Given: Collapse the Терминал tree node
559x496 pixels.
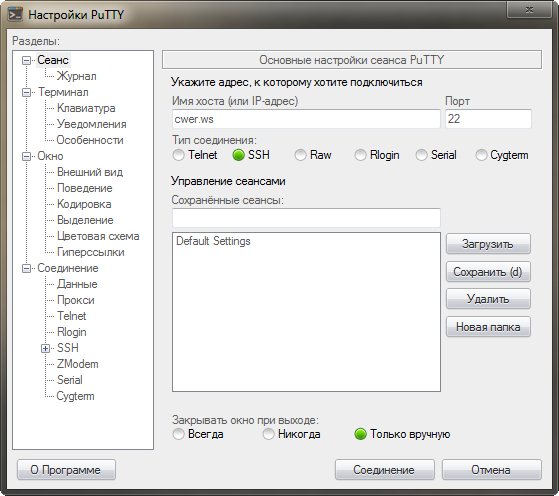Looking at the screenshot, I should [26, 92].
